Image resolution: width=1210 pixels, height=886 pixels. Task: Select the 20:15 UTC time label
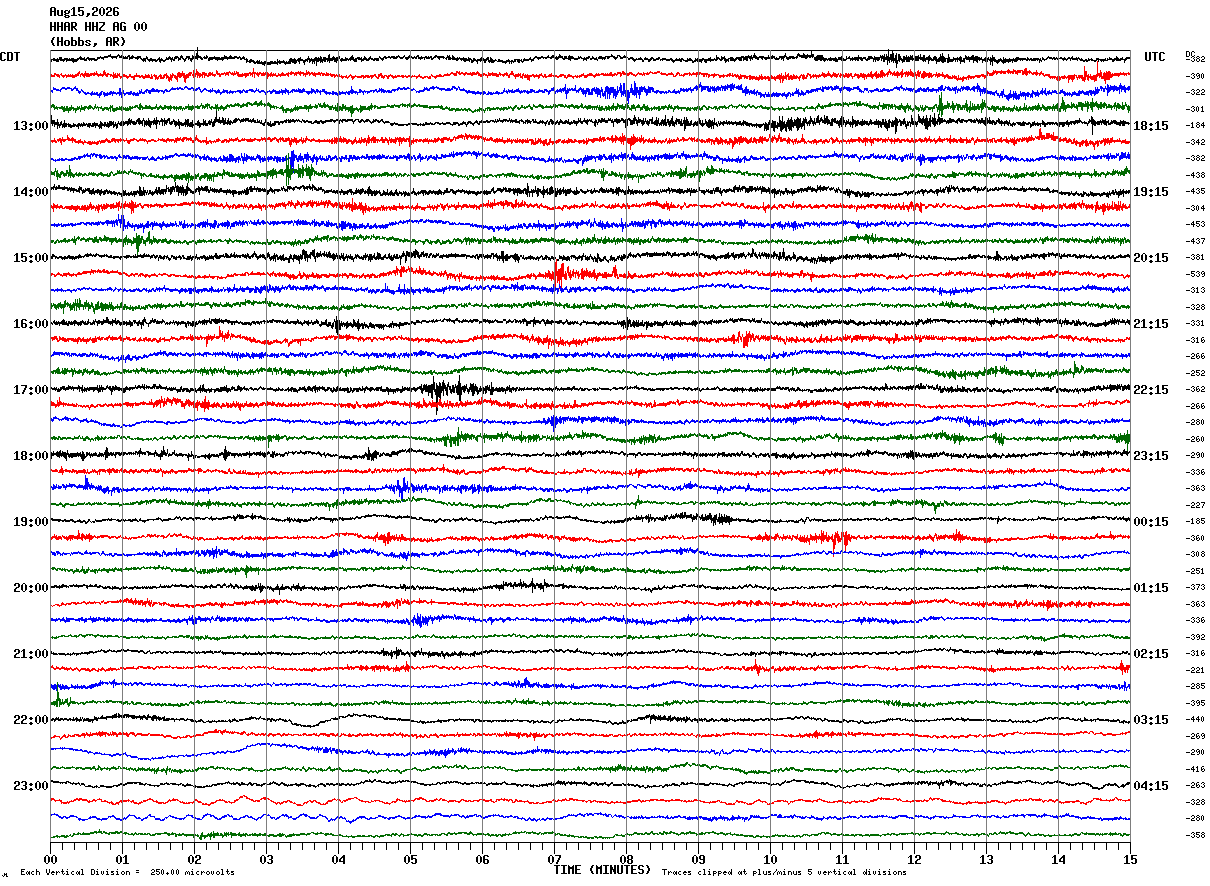[1151, 258]
